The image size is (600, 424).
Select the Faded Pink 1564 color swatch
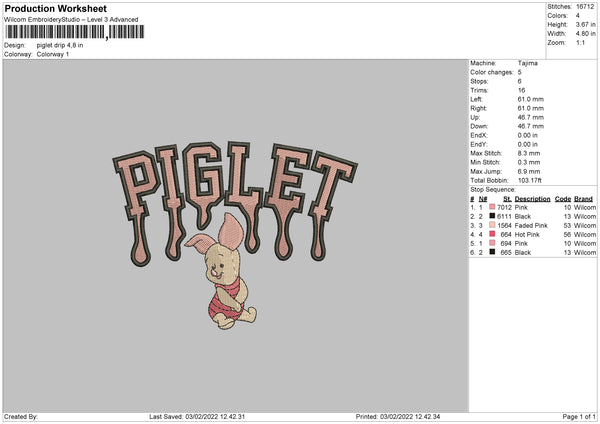492,225
